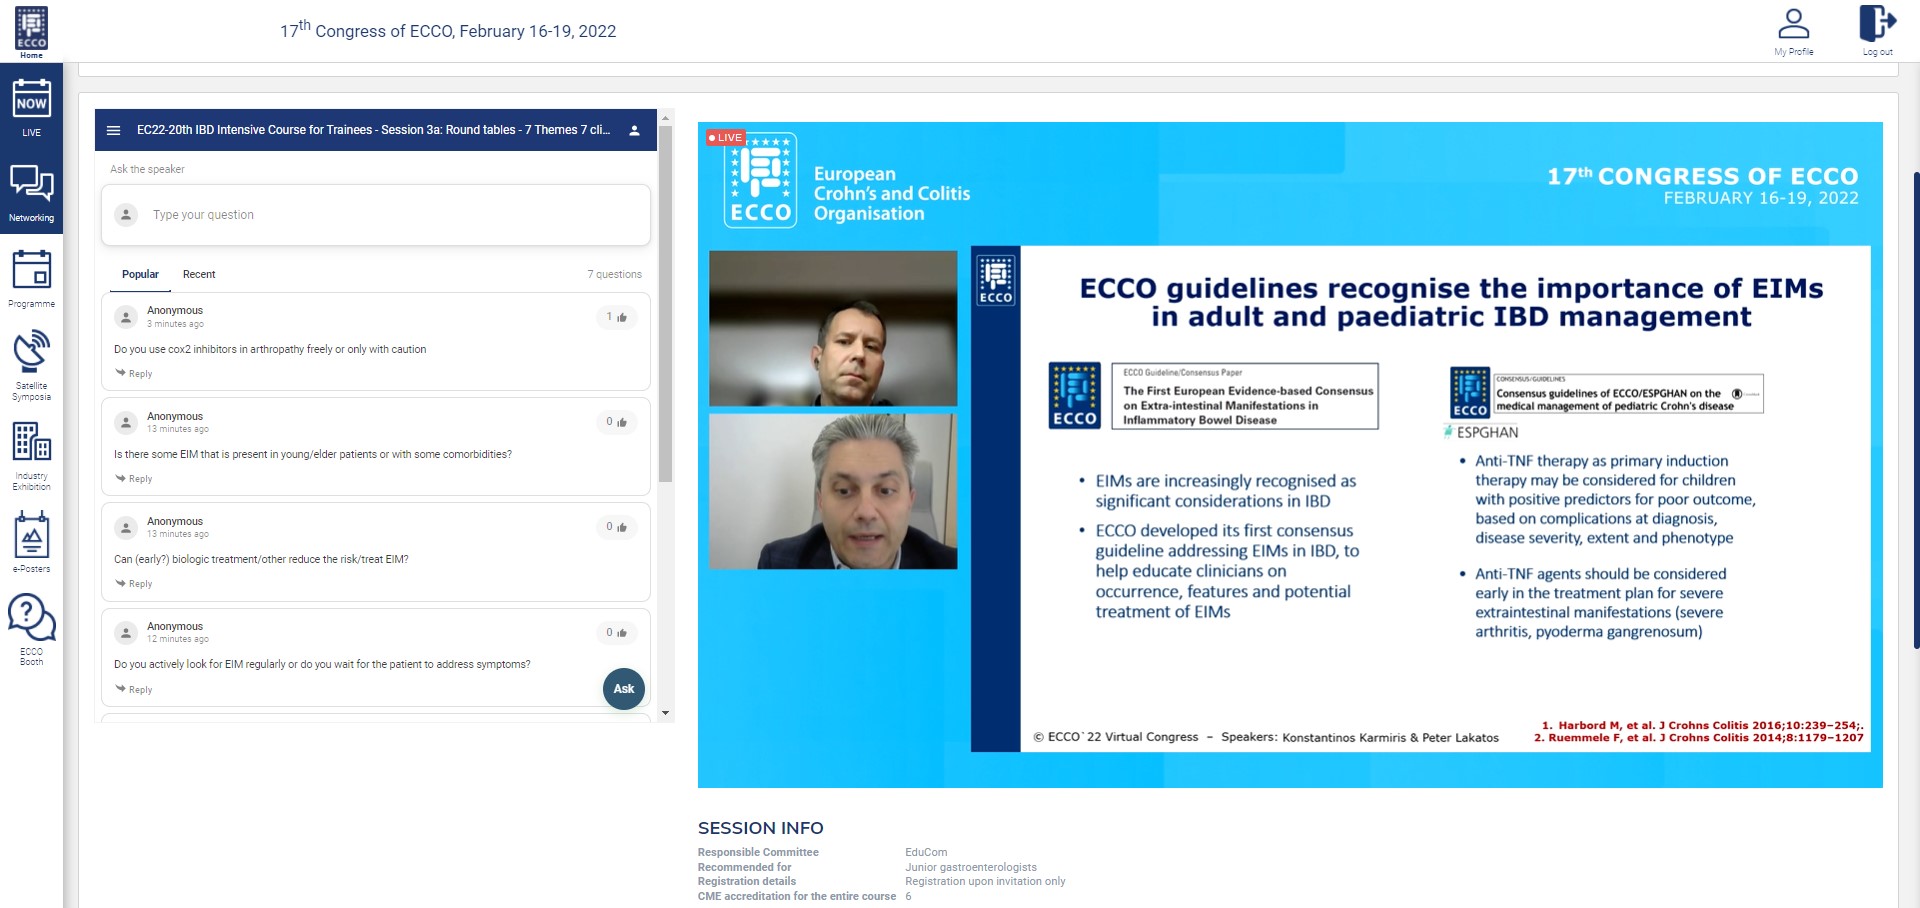Click the session title in header bar

tap(373, 130)
